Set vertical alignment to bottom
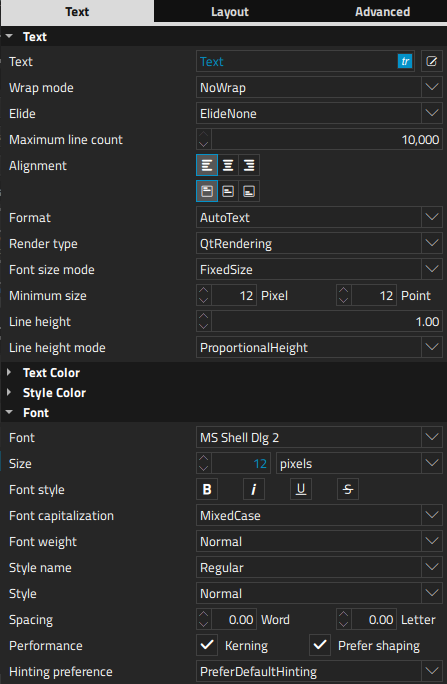 pyautogui.click(x=249, y=191)
